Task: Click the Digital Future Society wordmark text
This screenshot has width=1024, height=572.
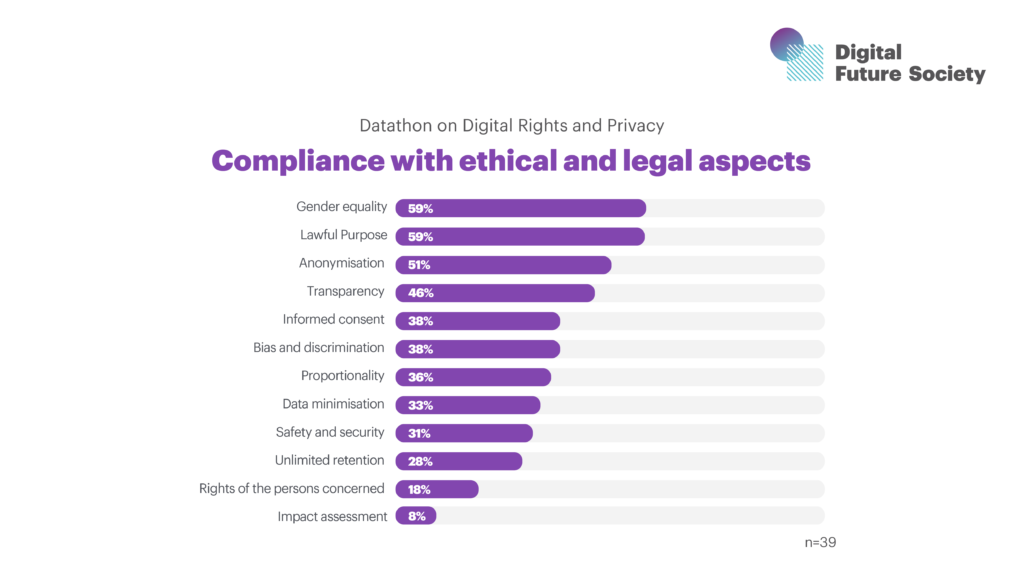Action: coord(909,63)
